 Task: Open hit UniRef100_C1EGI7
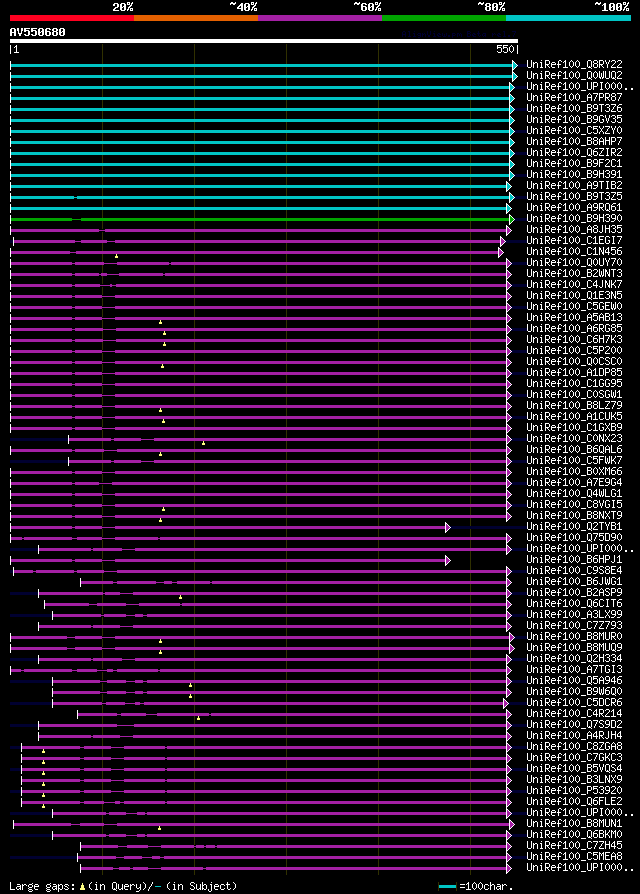[574, 241]
